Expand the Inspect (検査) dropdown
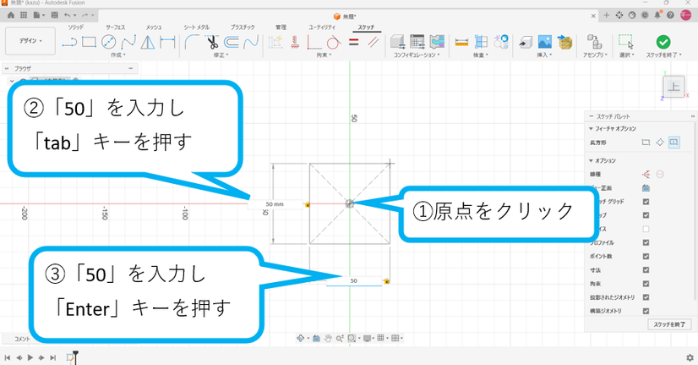This screenshot has width=698, height=365. pos(480,55)
